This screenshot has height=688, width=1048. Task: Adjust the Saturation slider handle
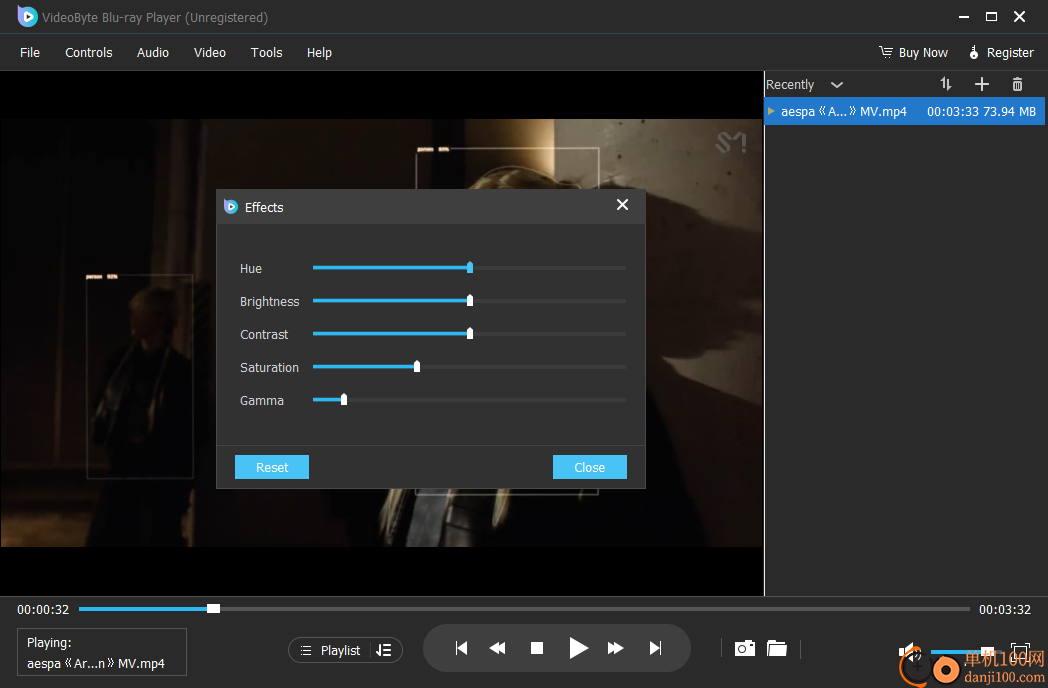417,366
